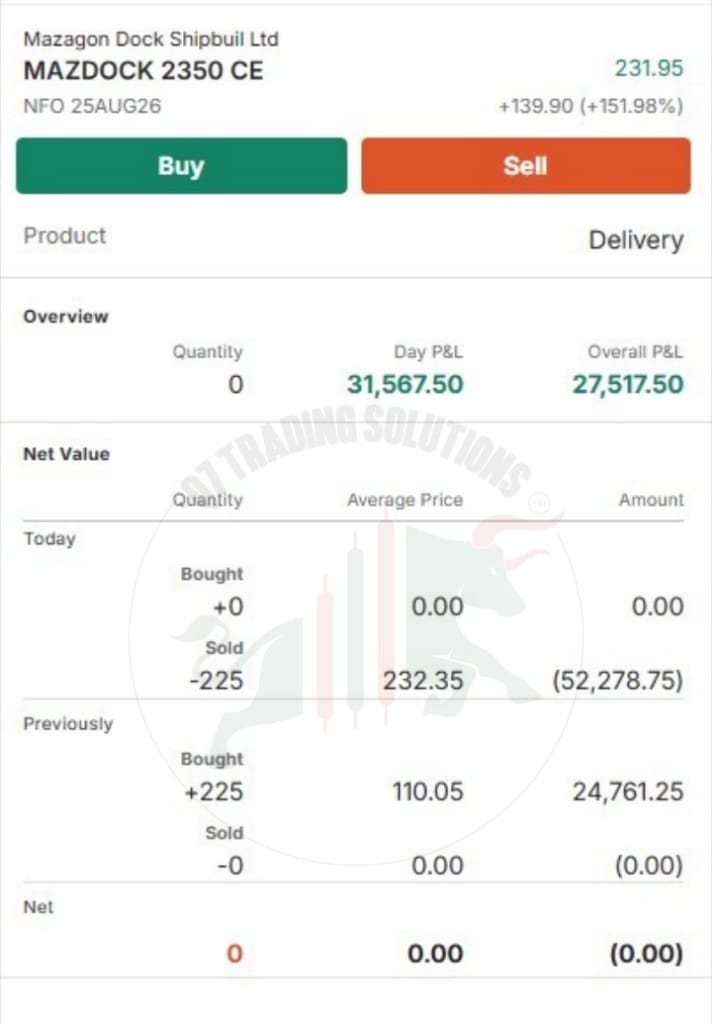Click the bought amount 24,761.25
712x1024 pixels.
[628, 792]
